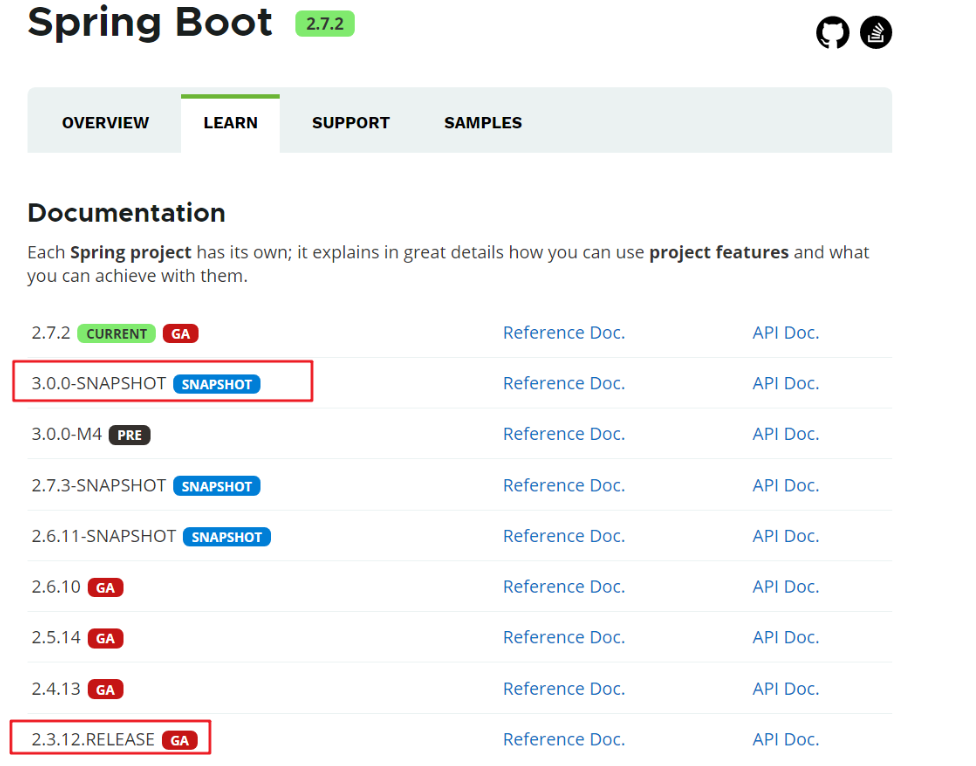This screenshot has width=976, height=766.
Task: Click the 2.7.2 version badge beside the title
Action: tap(324, 24)
